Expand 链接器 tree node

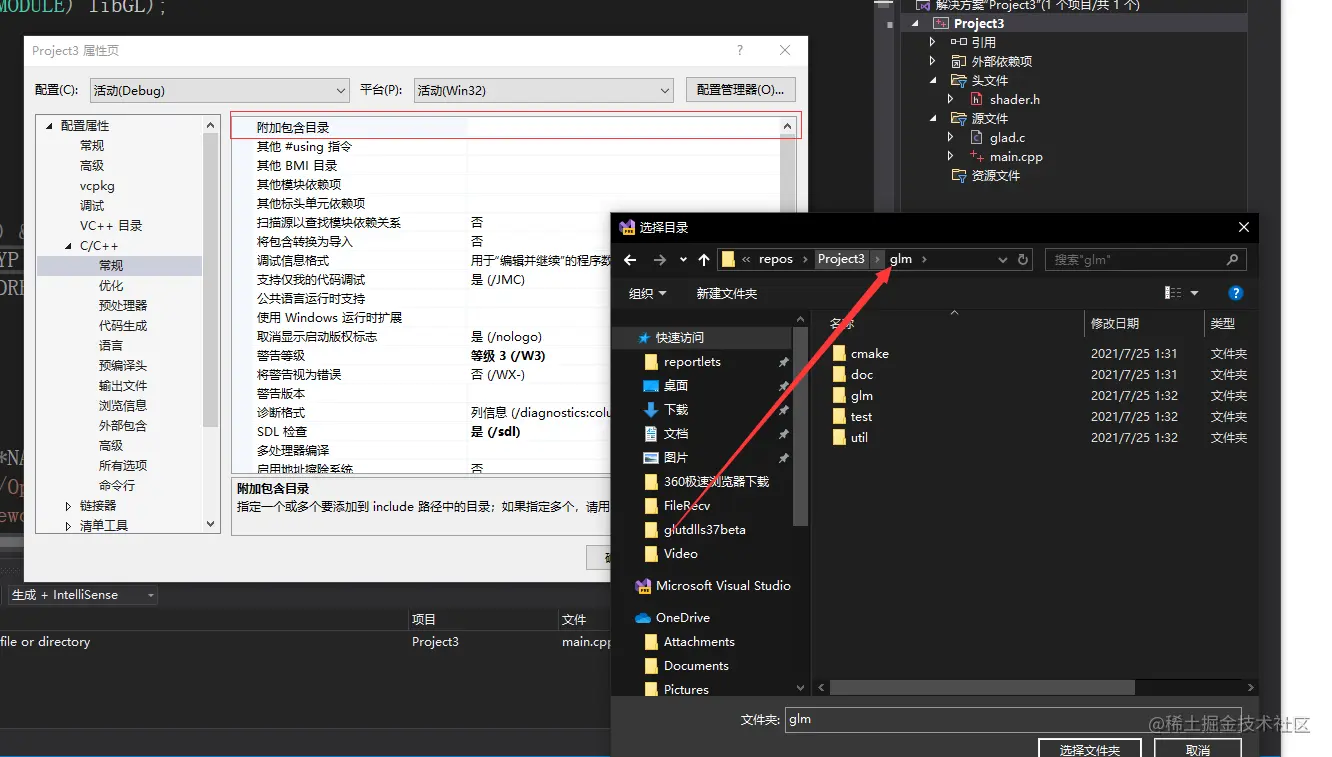[68, 506]
